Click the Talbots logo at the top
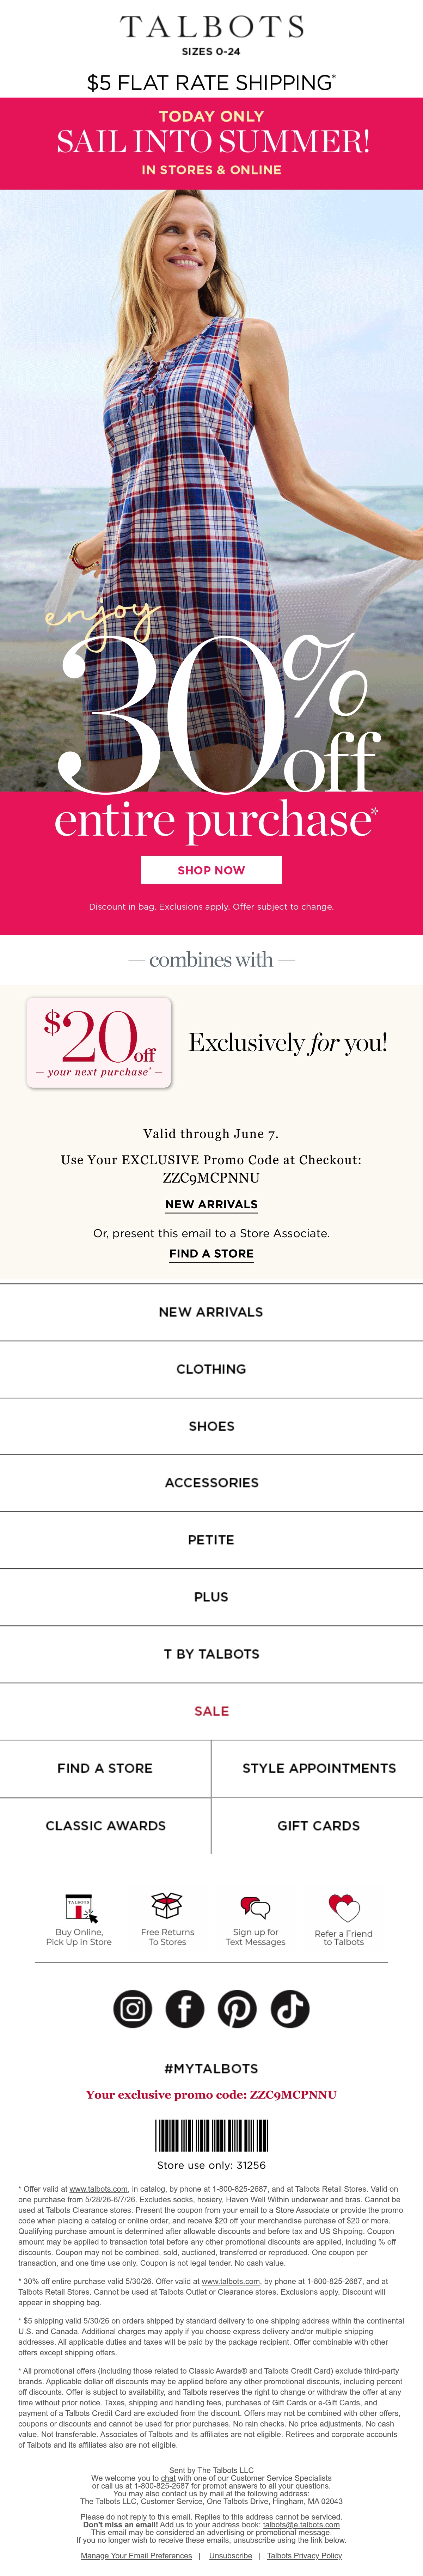Screen dimensions: 423x2576 click(x=212, y=27)
